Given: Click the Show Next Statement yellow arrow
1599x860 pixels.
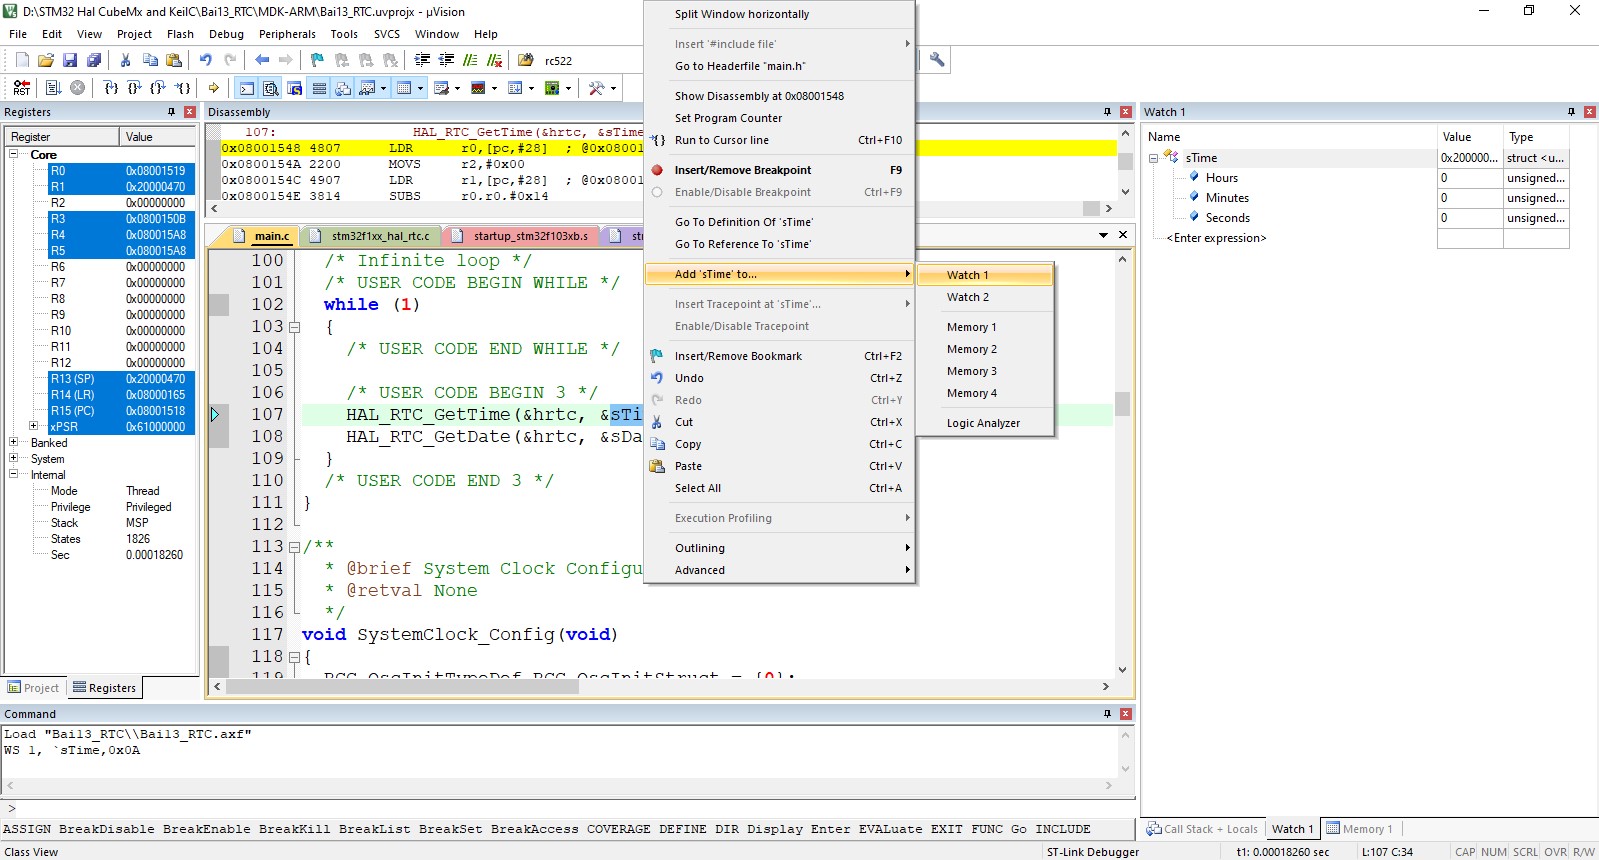Looking at the screenshot, I should [214, 88].
